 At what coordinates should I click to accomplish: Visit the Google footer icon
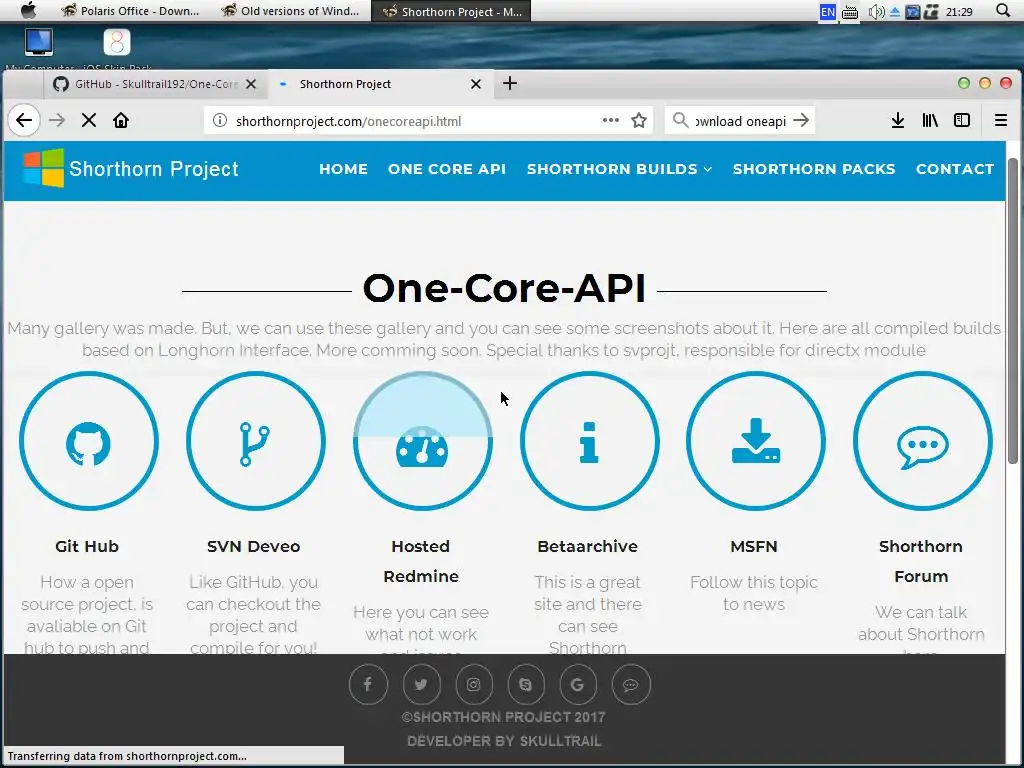(x=578, y=684)
